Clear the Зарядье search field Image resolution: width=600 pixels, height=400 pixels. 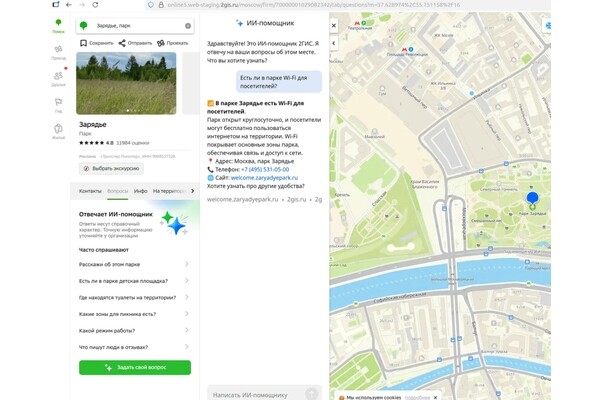(x=188, y=26)
